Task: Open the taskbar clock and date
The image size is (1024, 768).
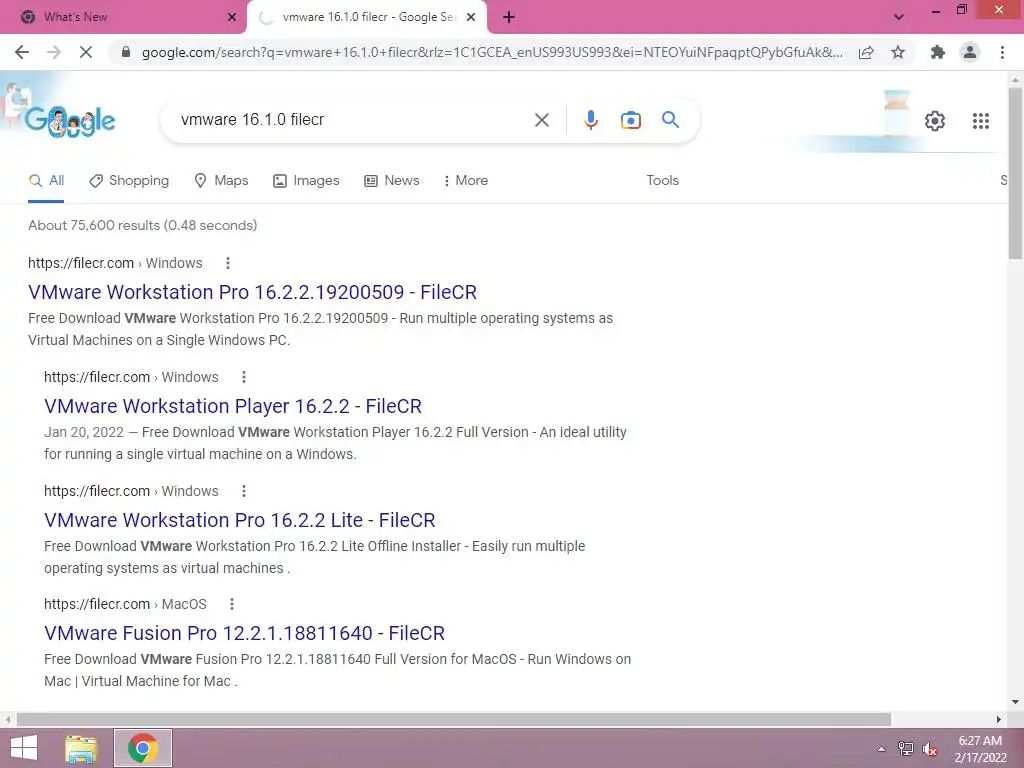Action: click(980, 749)
